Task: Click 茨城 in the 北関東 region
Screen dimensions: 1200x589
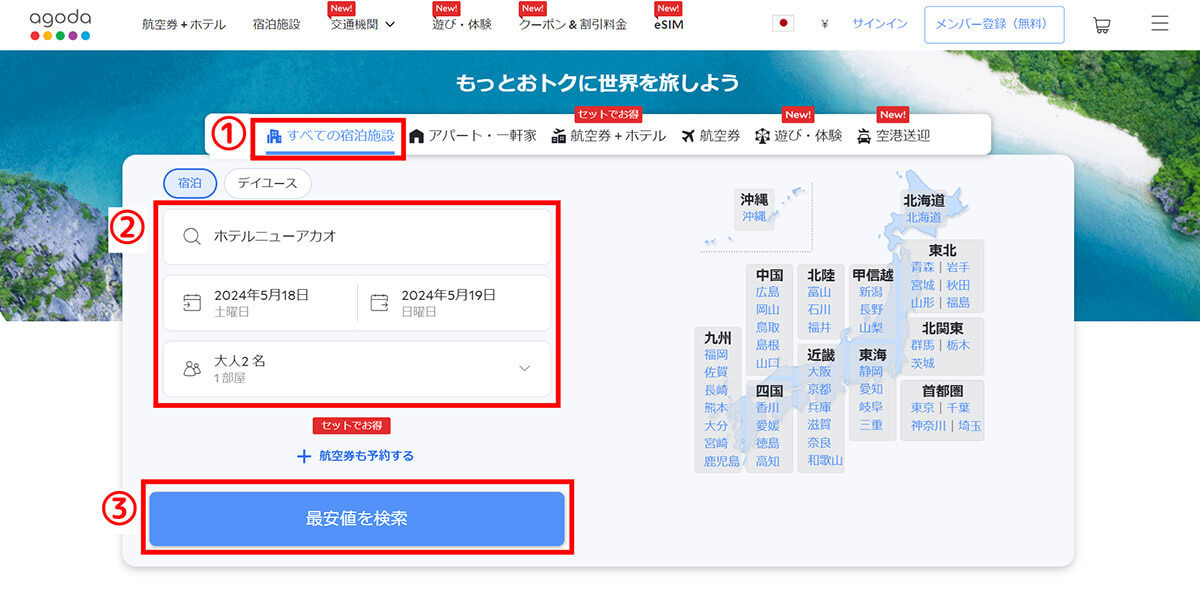Action: point(922,363)
